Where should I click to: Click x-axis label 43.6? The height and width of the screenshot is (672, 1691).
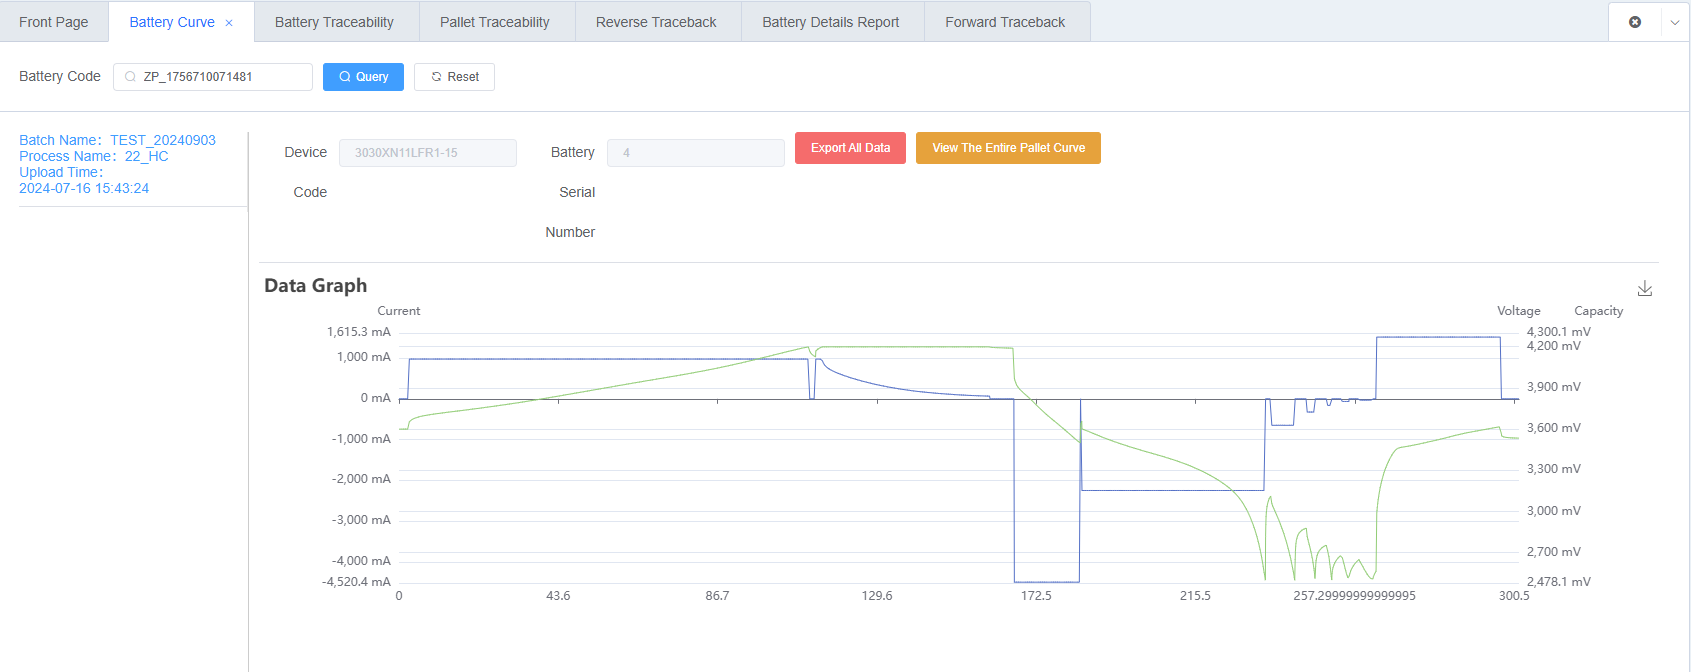point(558,596)
